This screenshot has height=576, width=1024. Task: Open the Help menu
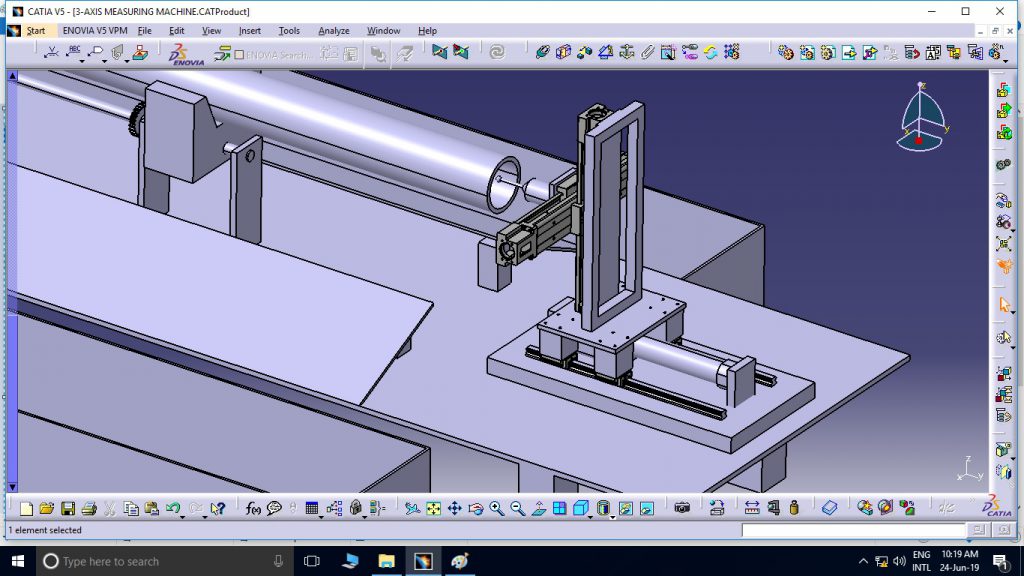[x=427, y=31]
